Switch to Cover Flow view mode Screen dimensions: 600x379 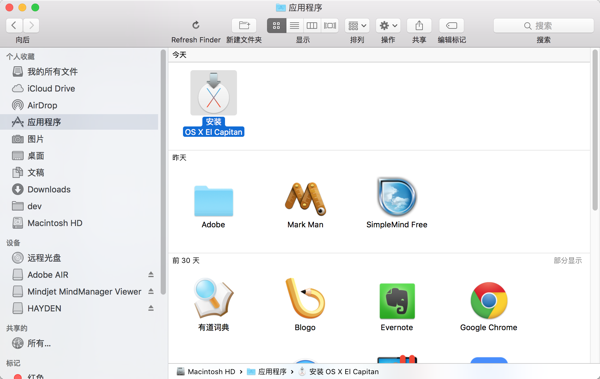click(330, 26)
